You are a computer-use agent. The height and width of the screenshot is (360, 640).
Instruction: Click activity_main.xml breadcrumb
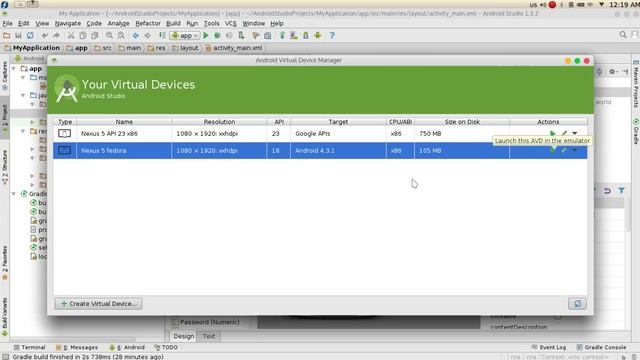point(234,48)
